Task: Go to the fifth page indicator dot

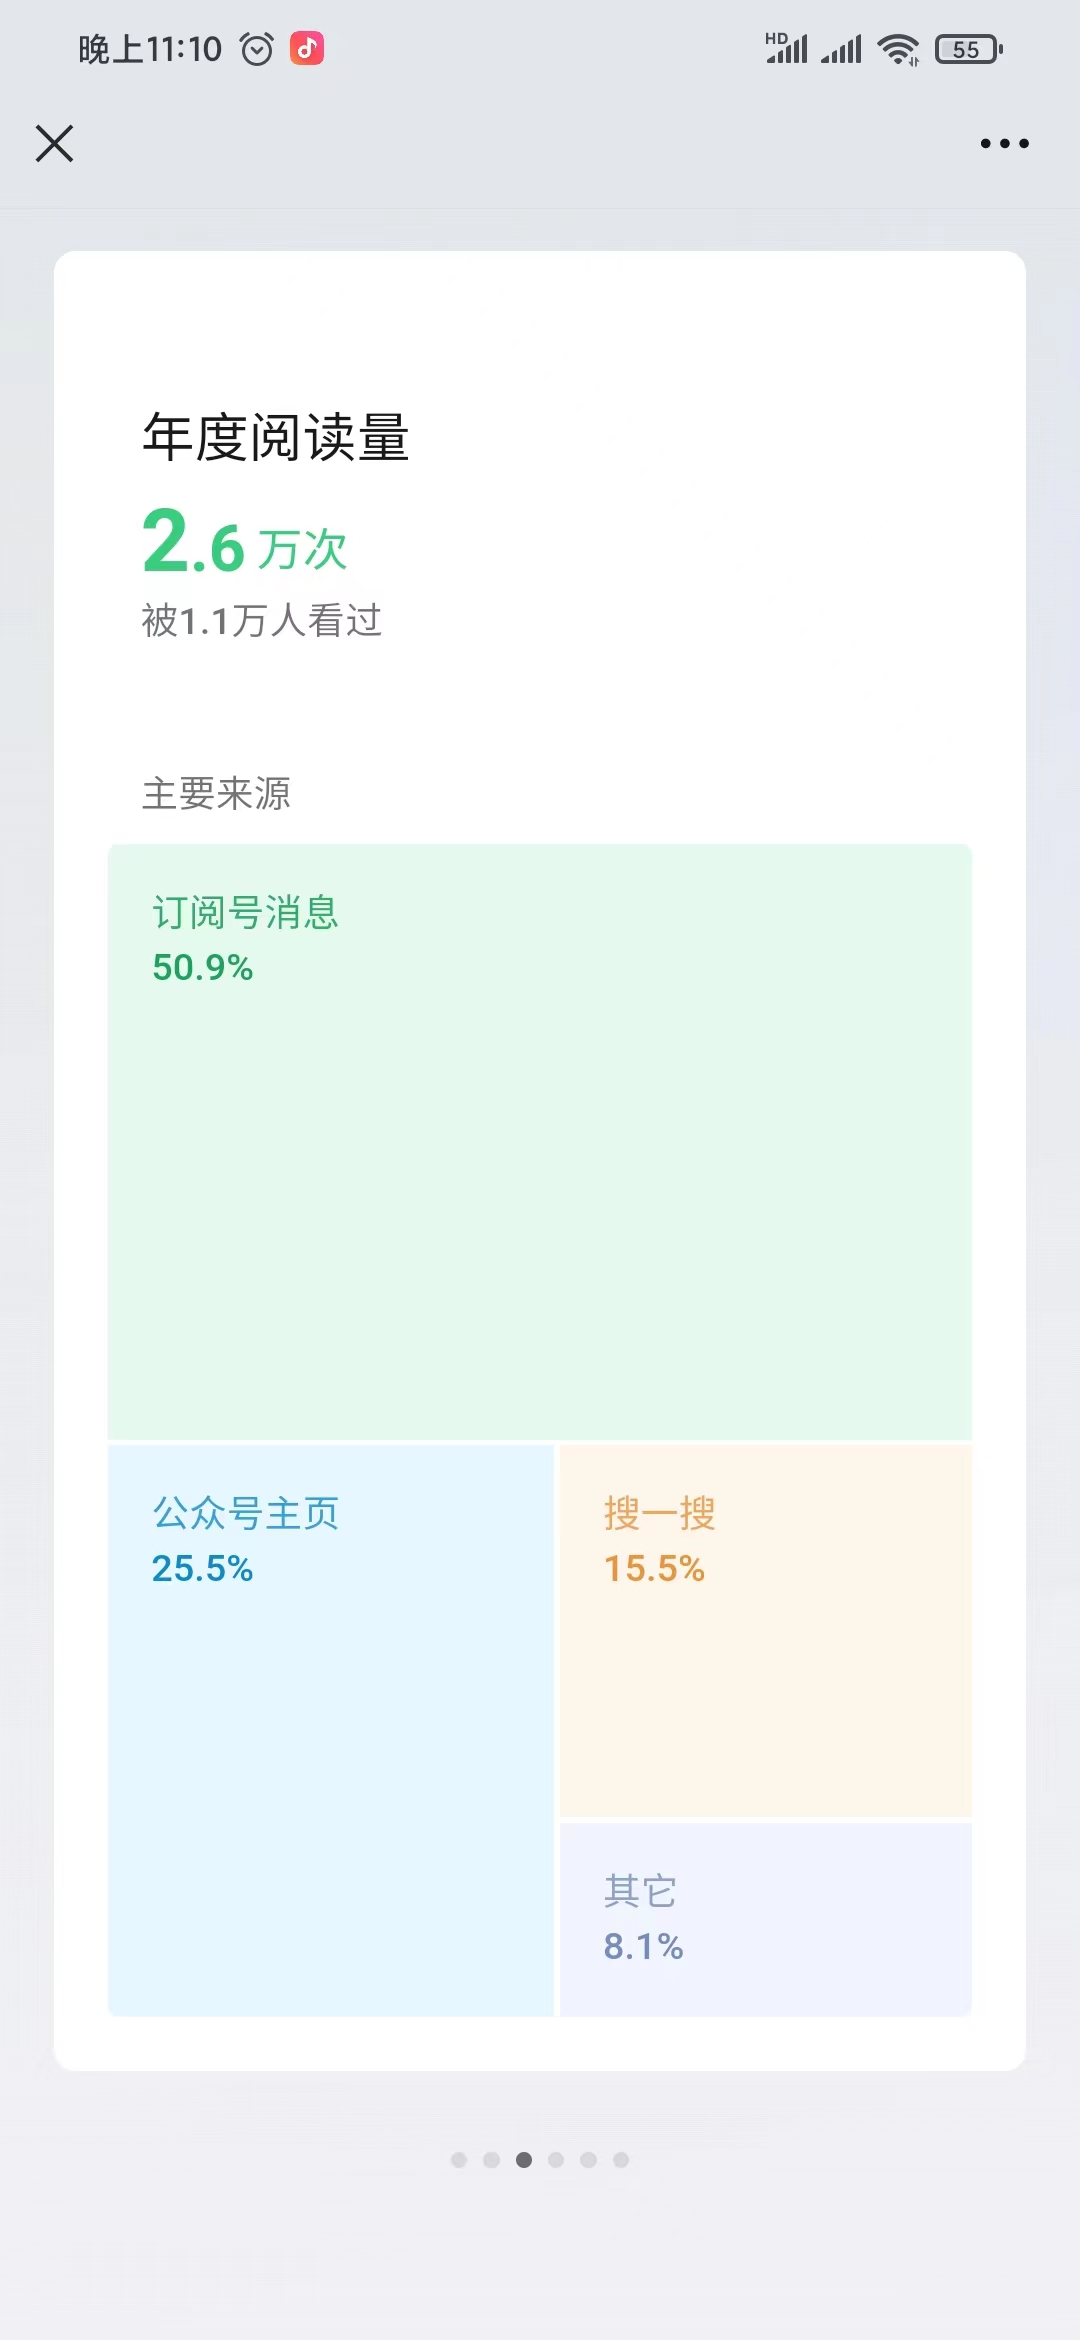Action: tap(588, 2160)
